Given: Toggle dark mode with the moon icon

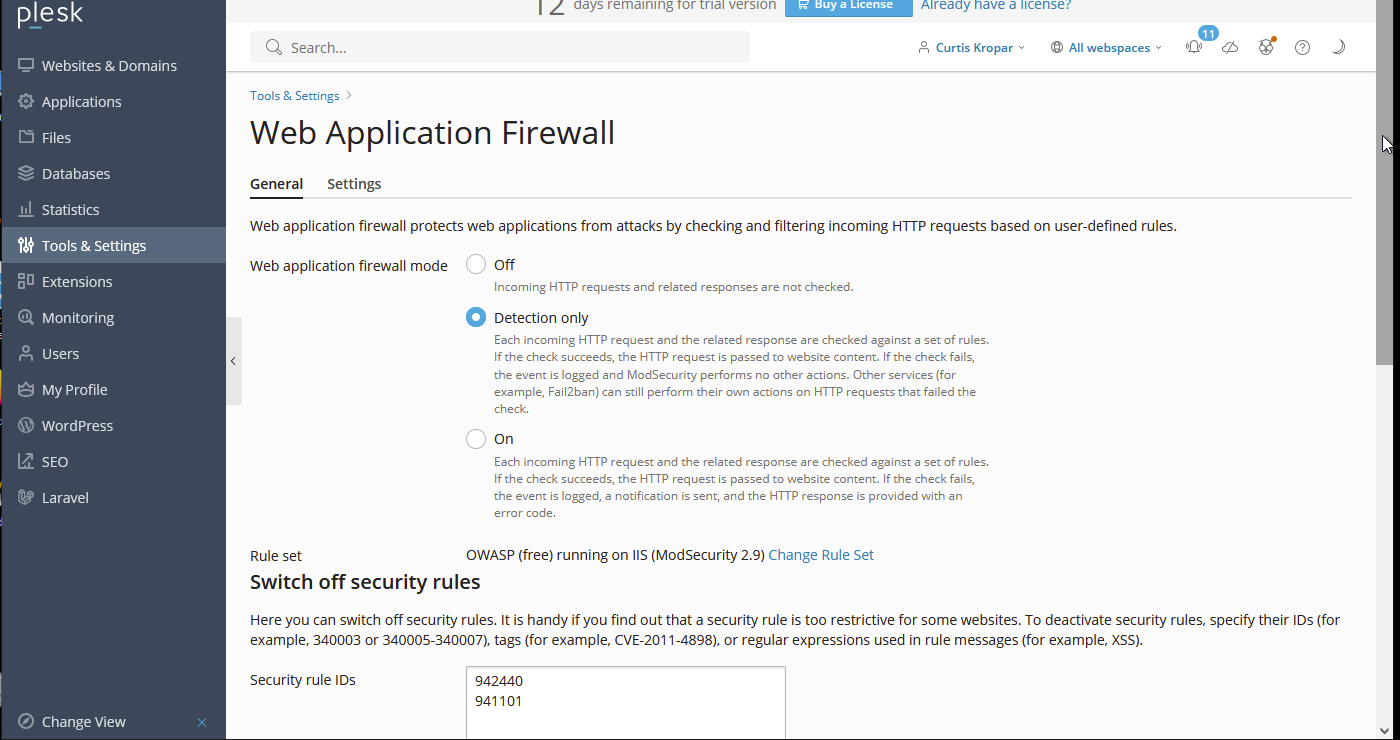Looking at the screenshot, I should [x=1338, y=47].
